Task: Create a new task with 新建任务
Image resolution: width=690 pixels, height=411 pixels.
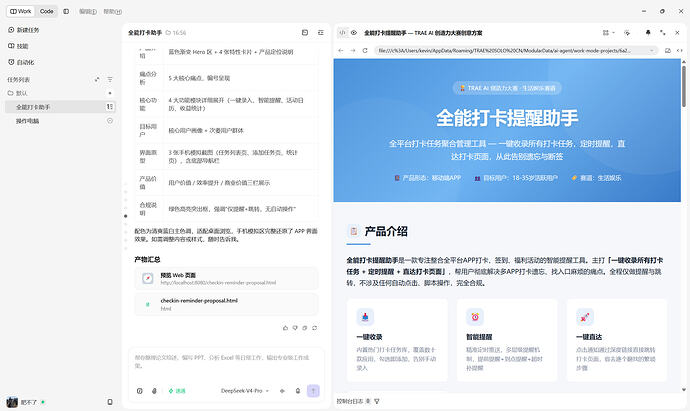Action: tap(24, 30)
